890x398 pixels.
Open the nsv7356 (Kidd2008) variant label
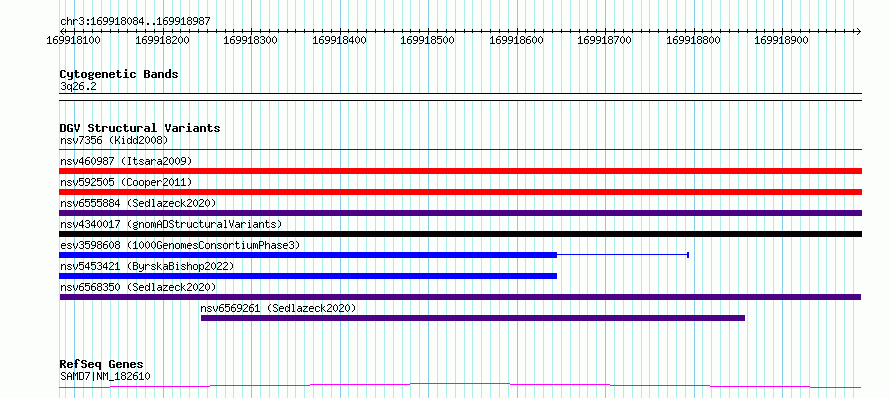pos(114,140)
